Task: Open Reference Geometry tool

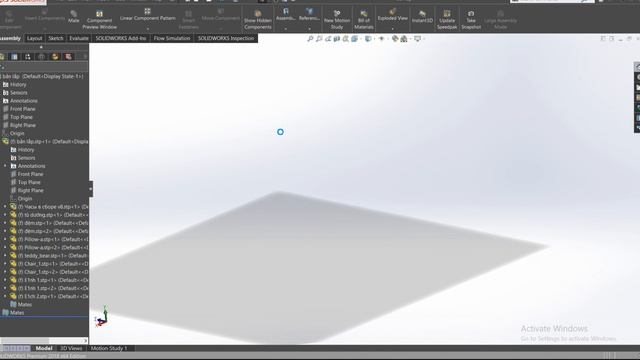Action: (x=309, y=14)
